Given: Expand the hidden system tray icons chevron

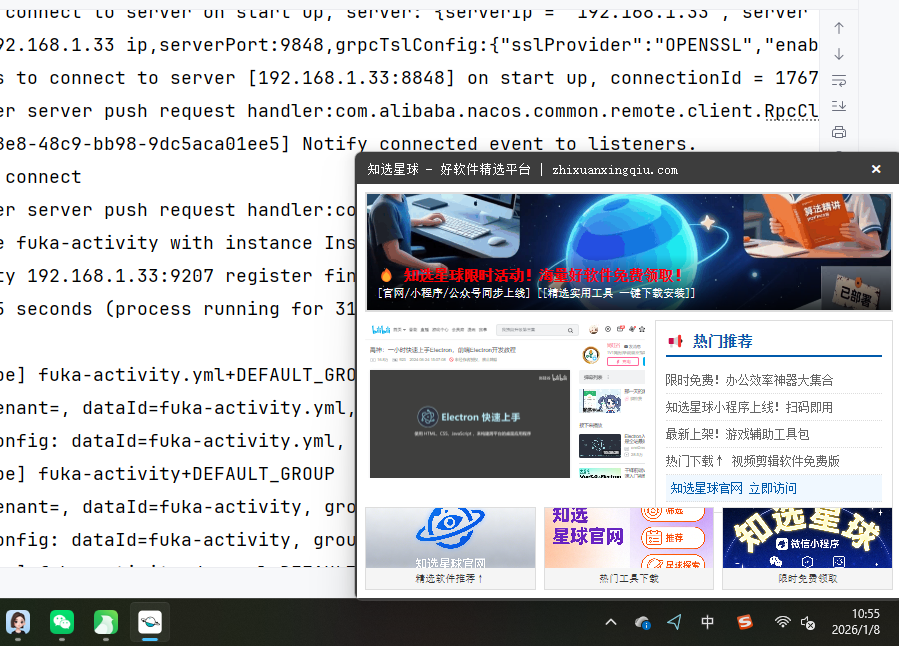Looking at the screenshot, I should click(x=611, y=622).
